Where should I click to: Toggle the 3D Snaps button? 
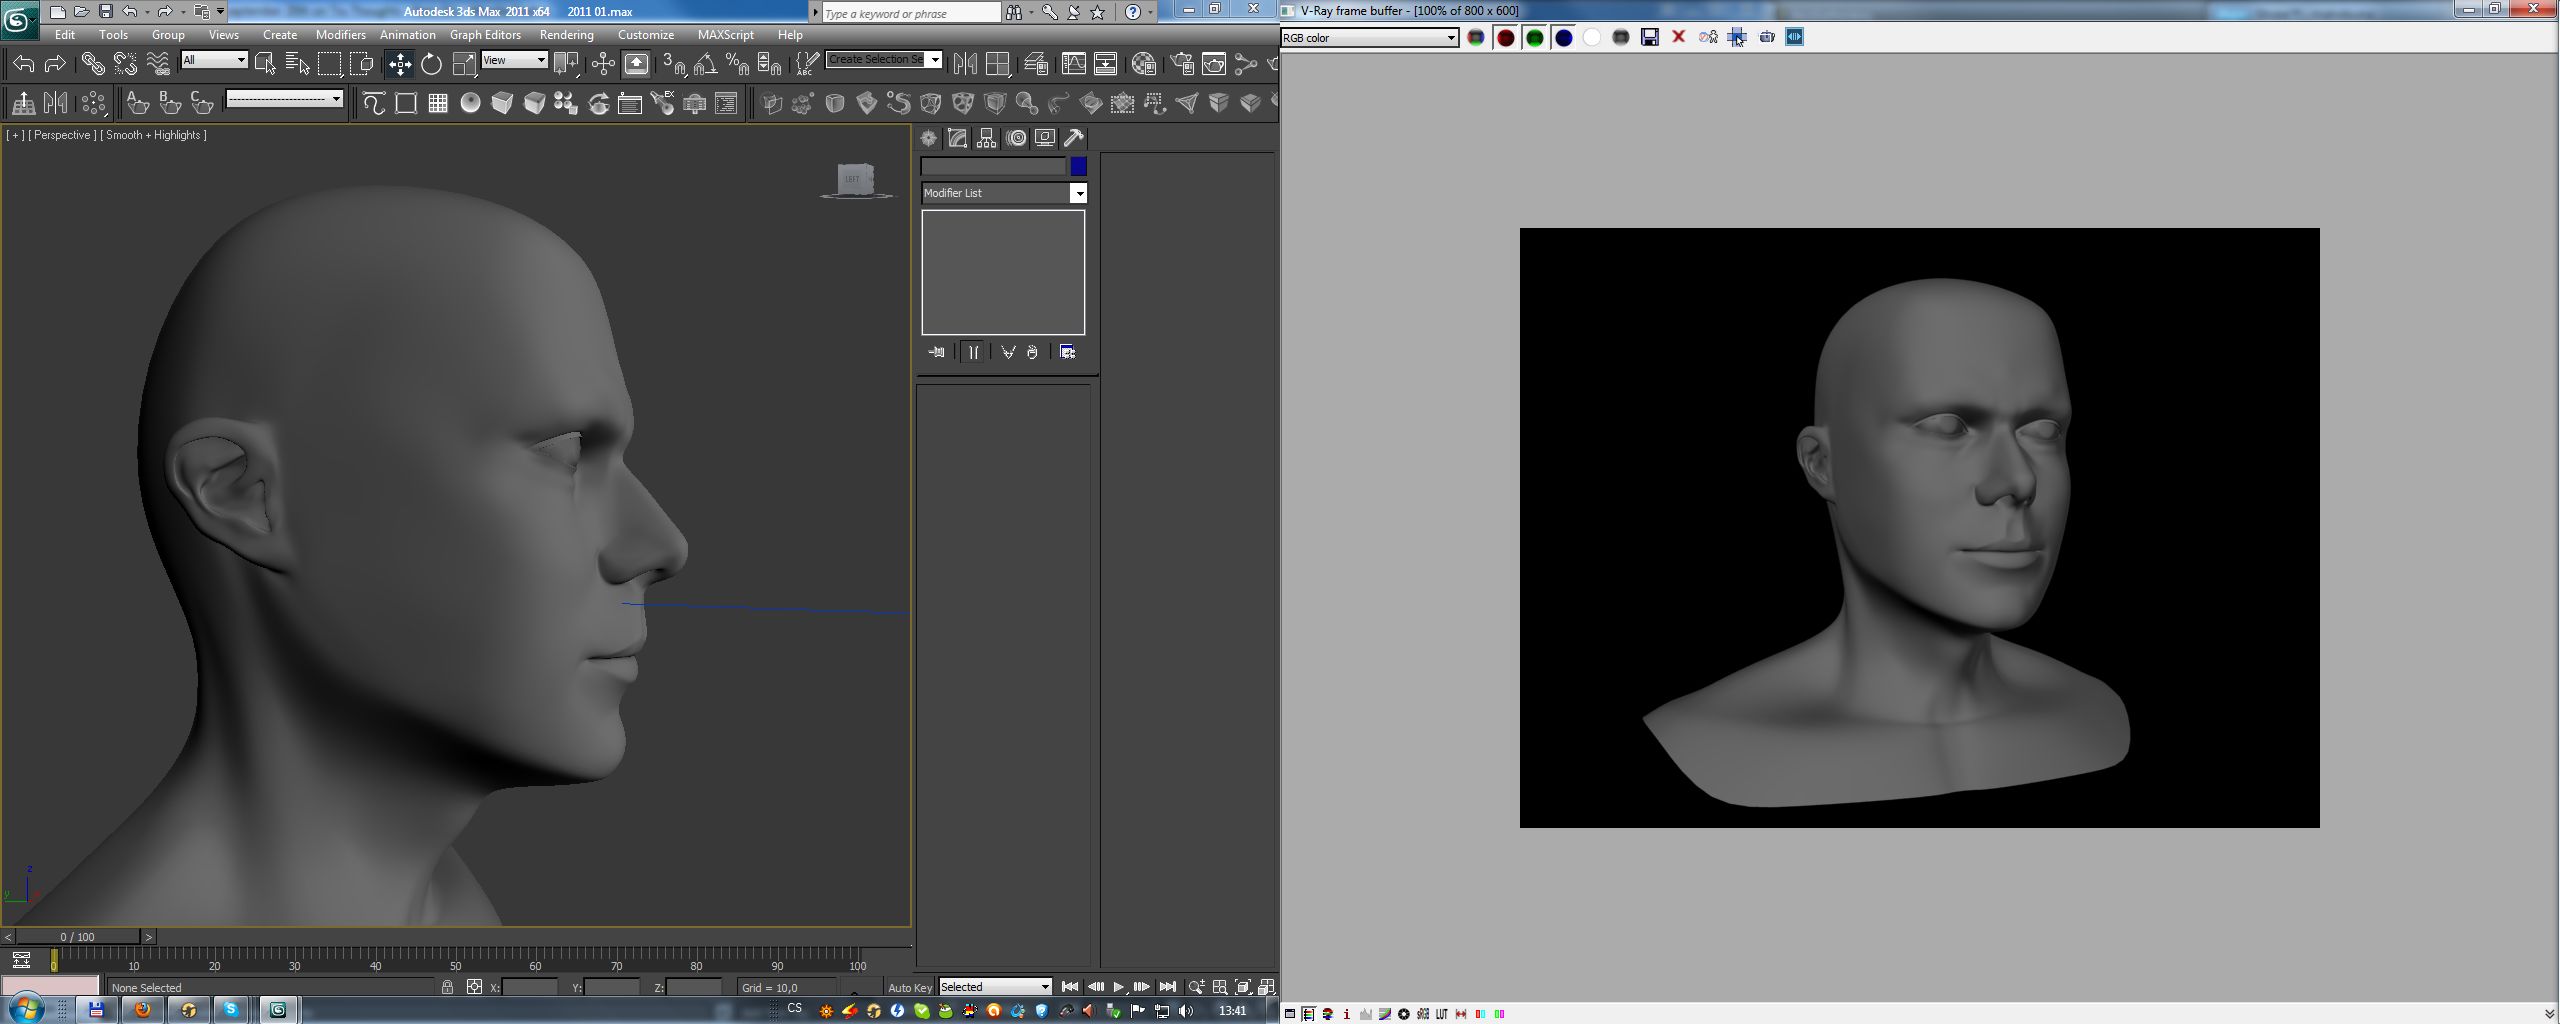(674, 64)
